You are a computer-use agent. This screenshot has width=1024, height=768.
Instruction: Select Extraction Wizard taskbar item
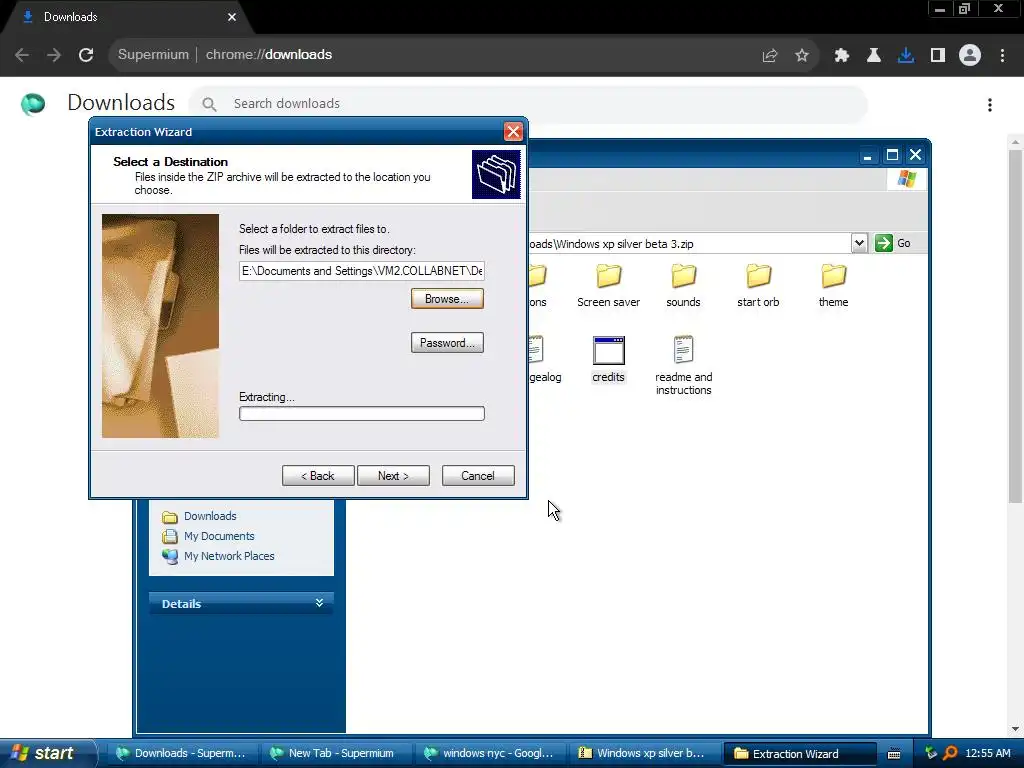799,754
